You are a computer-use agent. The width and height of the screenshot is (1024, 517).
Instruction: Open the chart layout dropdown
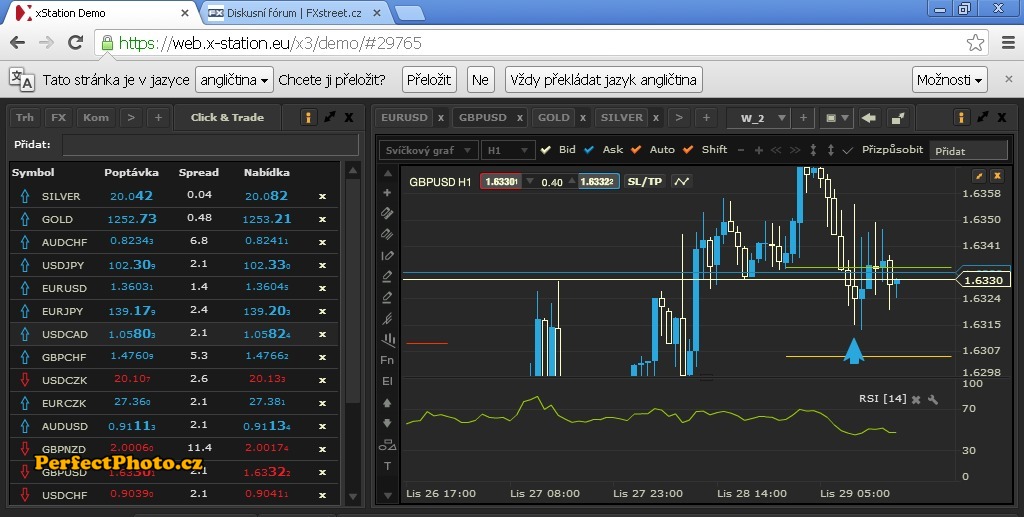point(837,118)
